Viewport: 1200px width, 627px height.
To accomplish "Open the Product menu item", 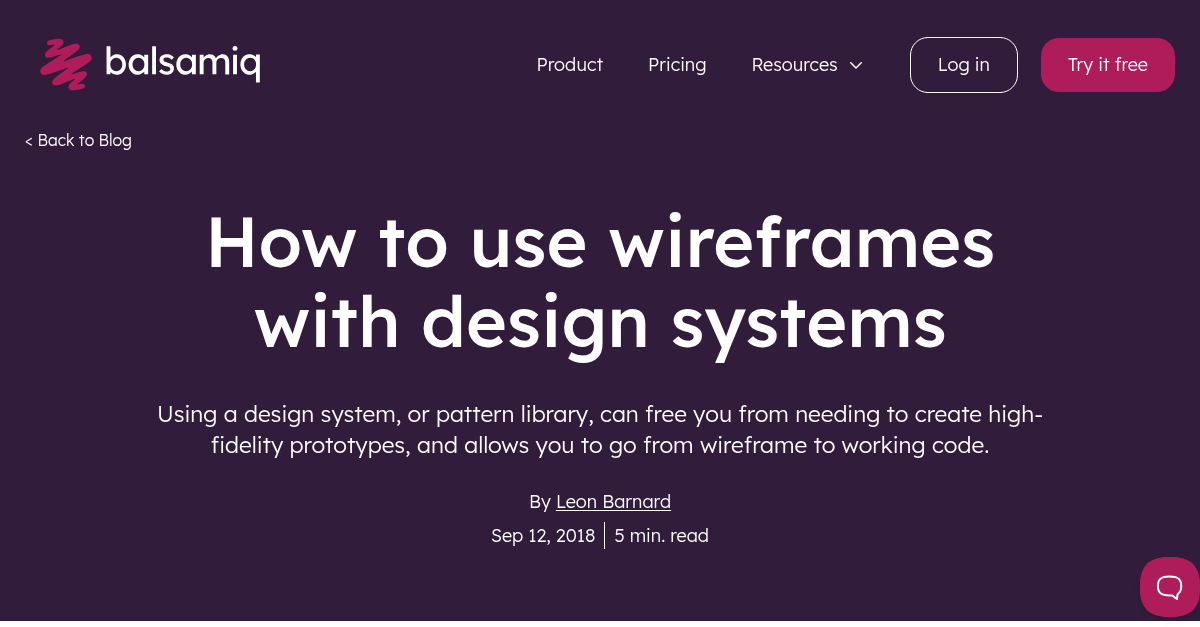I will [x=570, y=64].
